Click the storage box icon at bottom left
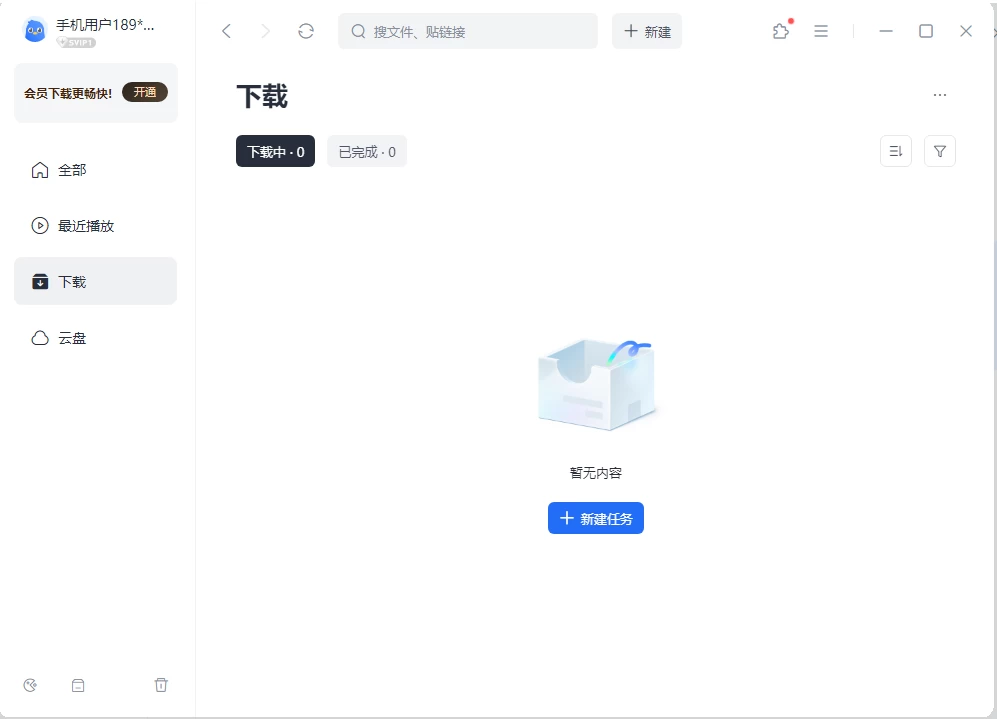This screenshot has width=997, height=719. click(78, 685)
